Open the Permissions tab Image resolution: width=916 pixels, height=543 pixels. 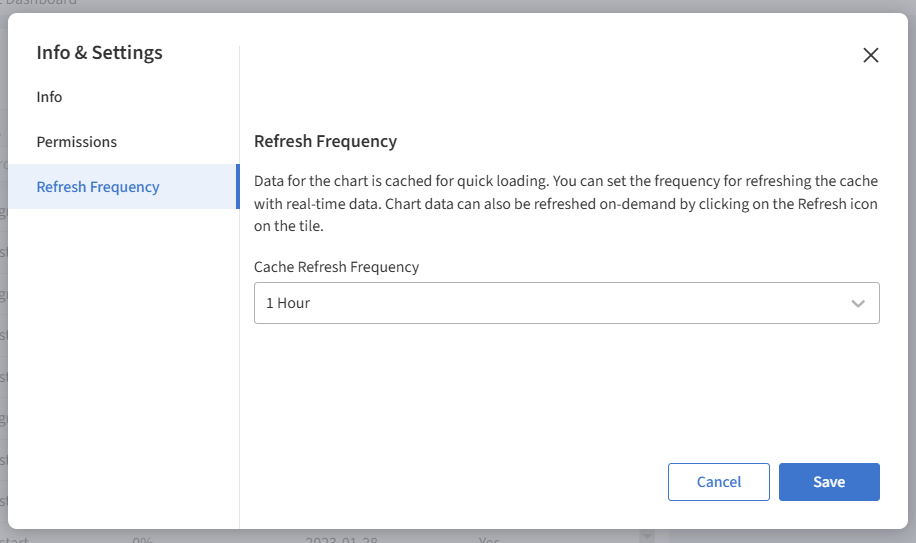76,142
